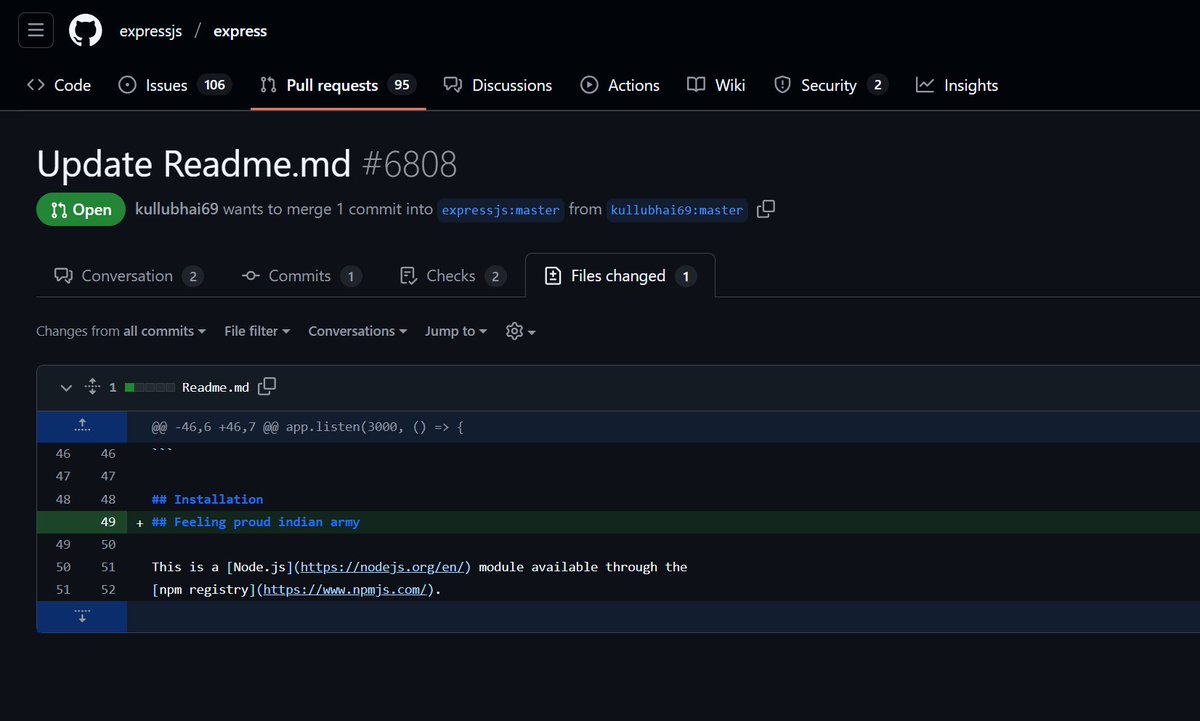Click the Security count badge 2

click(877, 85)
